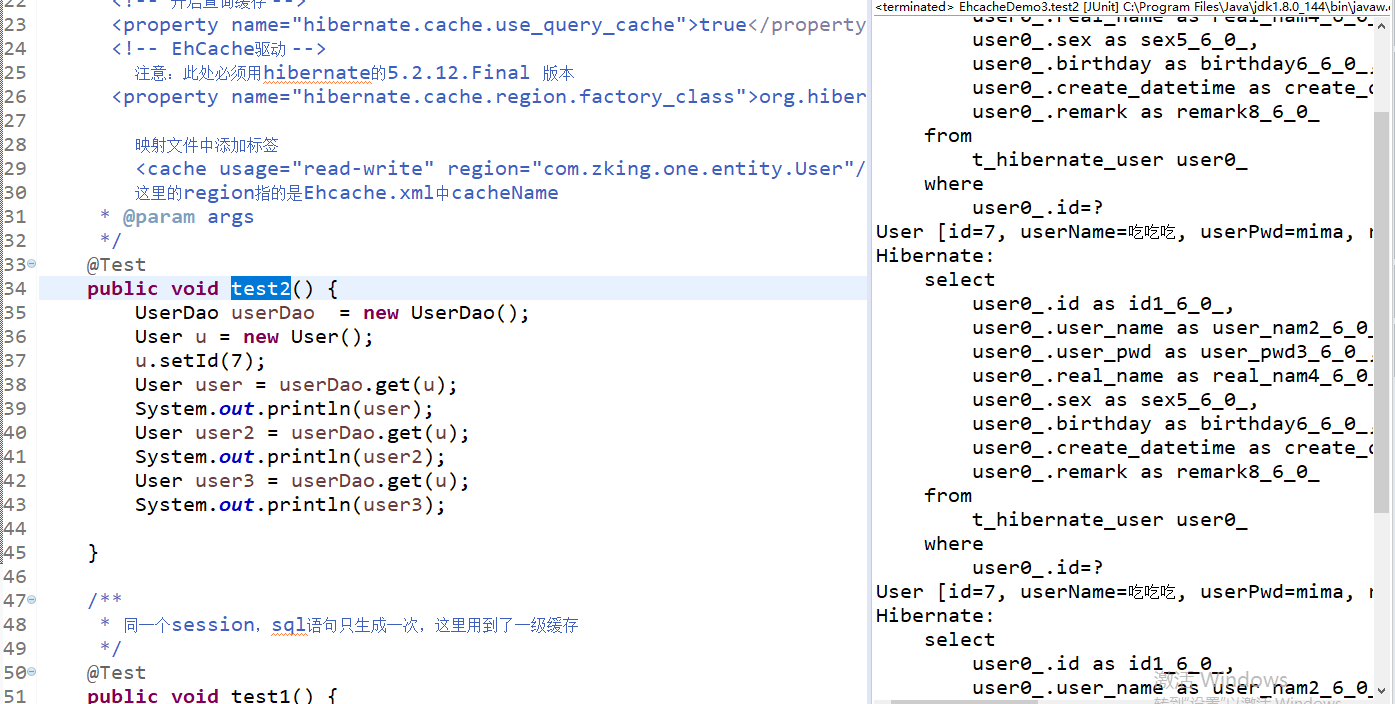This screenshot has height=704, width=1395.
Task: Click the highlighted test2 method name
Action: (x=260, y=288)
